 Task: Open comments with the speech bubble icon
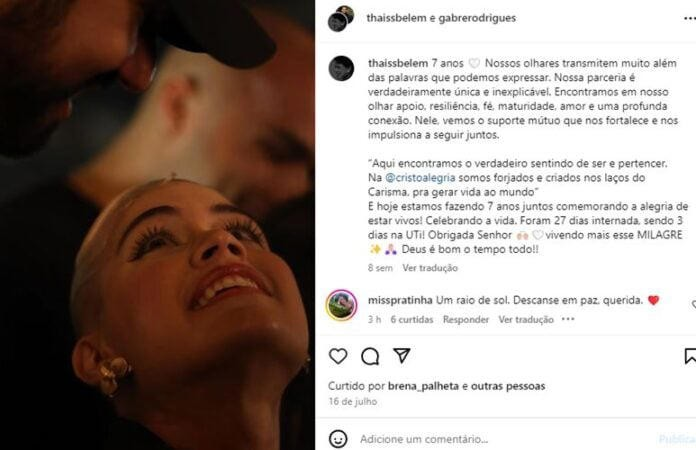click(x=370, y=356)
